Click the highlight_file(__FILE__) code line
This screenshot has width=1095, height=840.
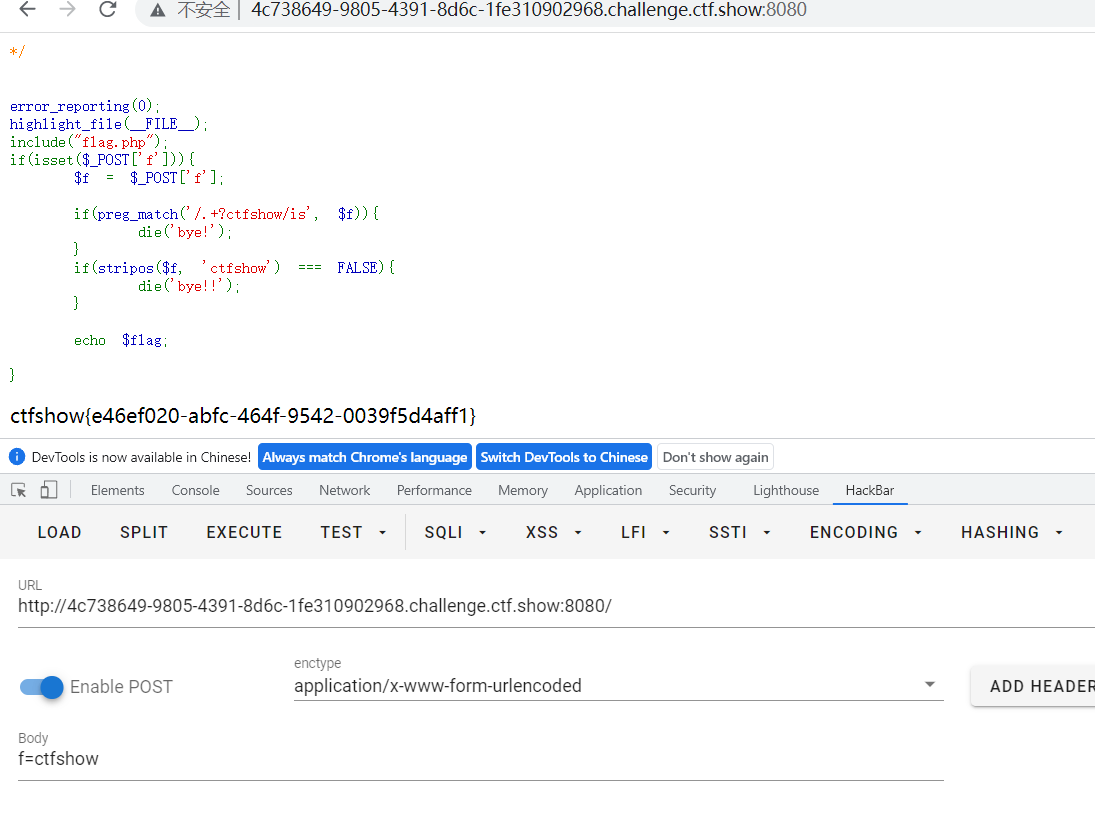click(108, 124)
